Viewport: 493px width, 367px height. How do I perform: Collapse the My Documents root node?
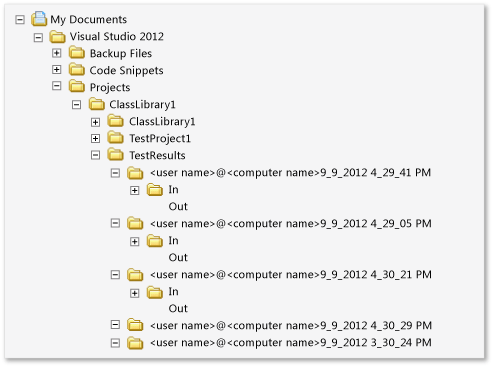(20, 20)
